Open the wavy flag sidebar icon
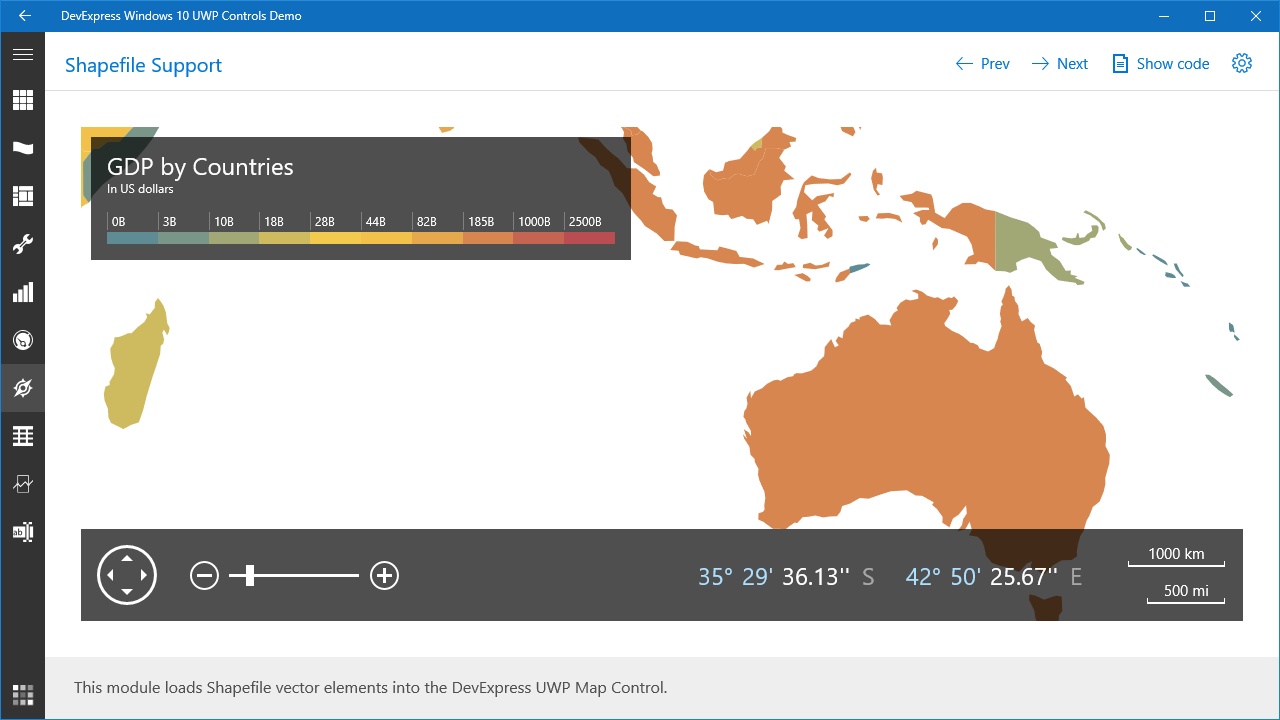This screenshot has width=1280, height=720. click(22, 148)
